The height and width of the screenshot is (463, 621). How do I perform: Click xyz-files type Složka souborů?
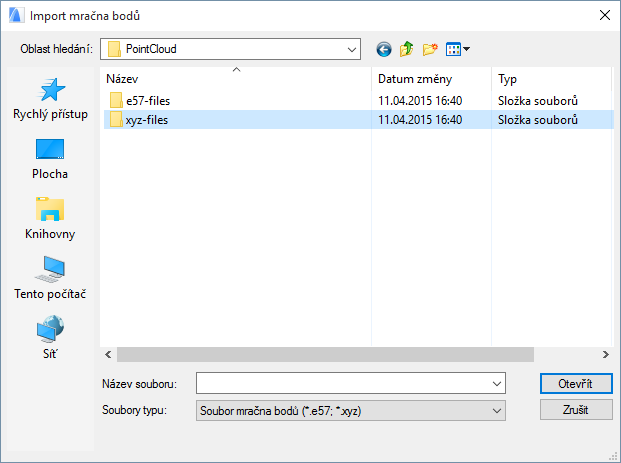click(538, 120)
